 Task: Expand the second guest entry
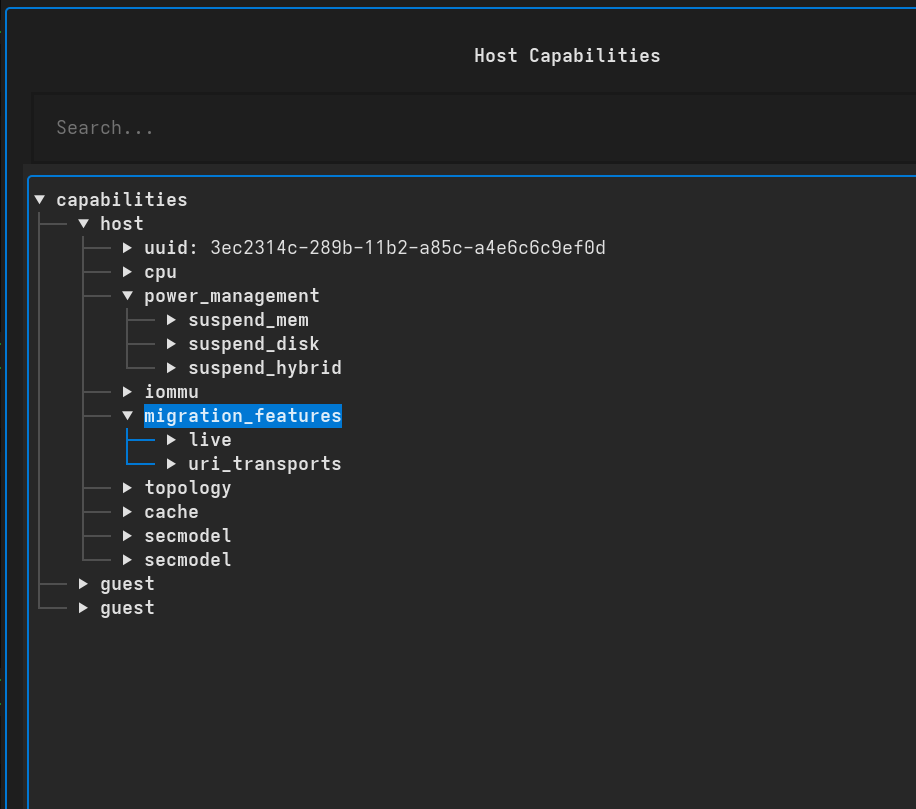[83, 607]
